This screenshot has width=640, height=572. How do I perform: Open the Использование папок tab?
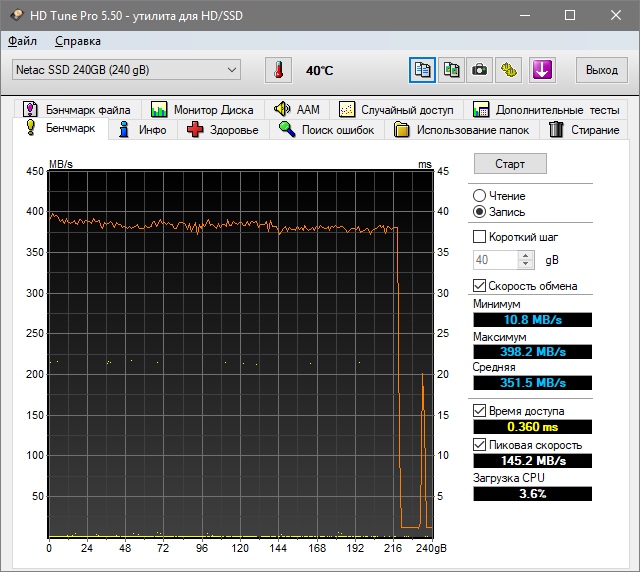tap(462, 130)
